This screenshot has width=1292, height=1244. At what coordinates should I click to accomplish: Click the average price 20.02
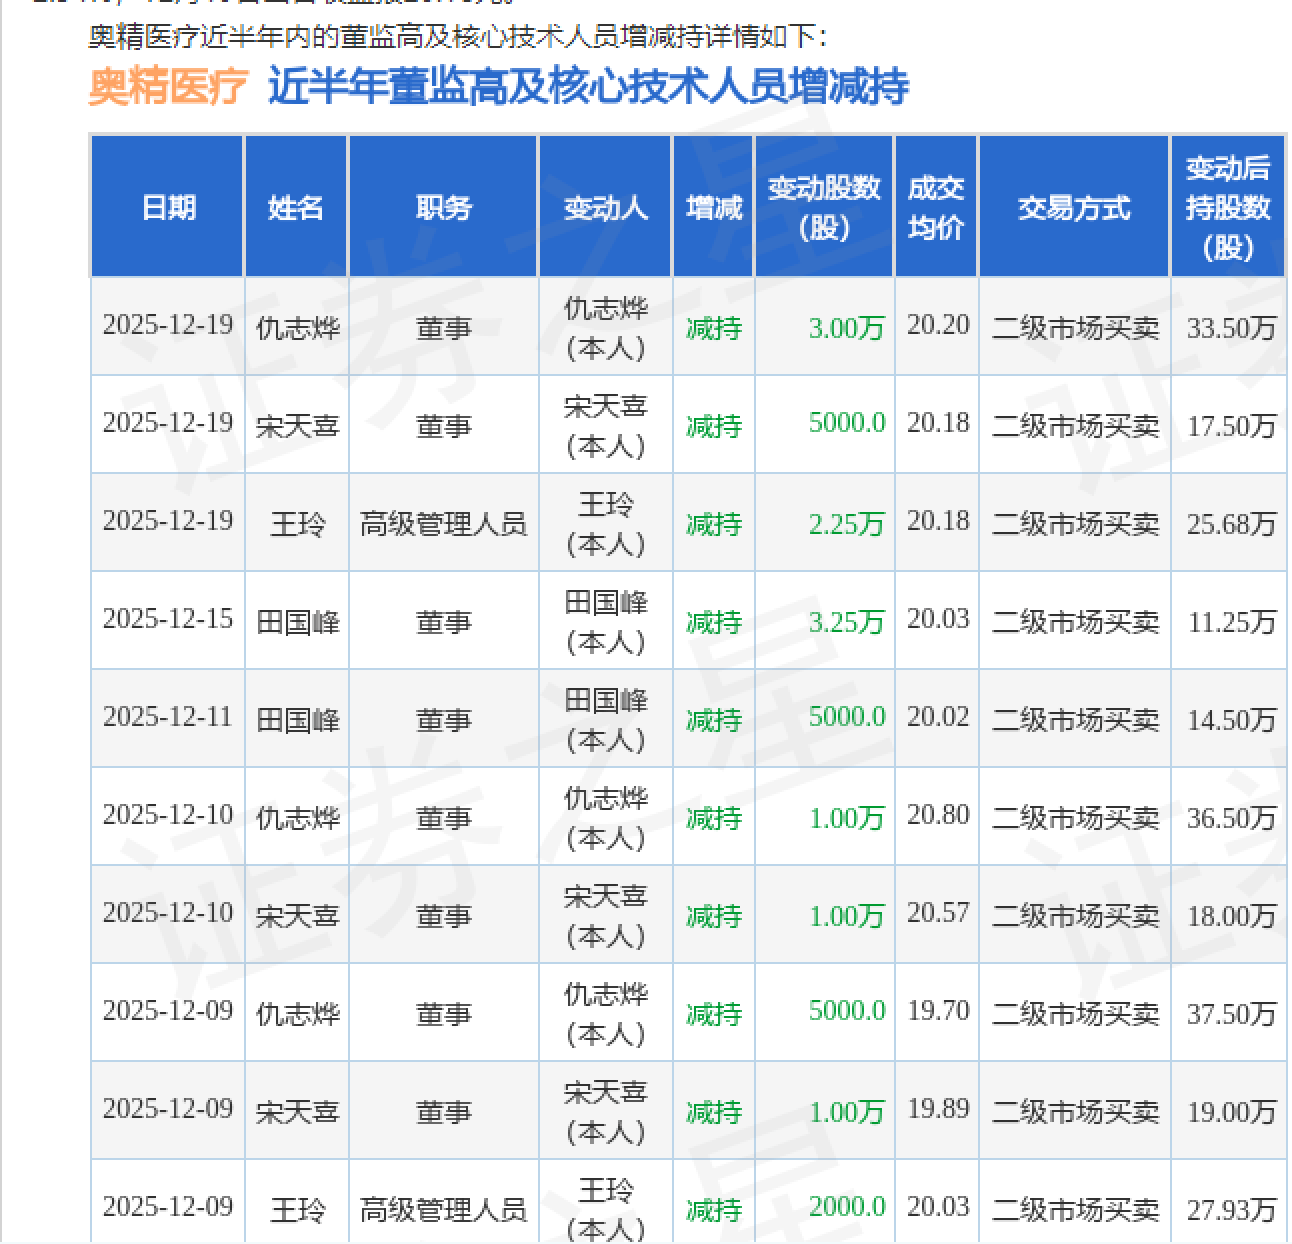[938, 717]
